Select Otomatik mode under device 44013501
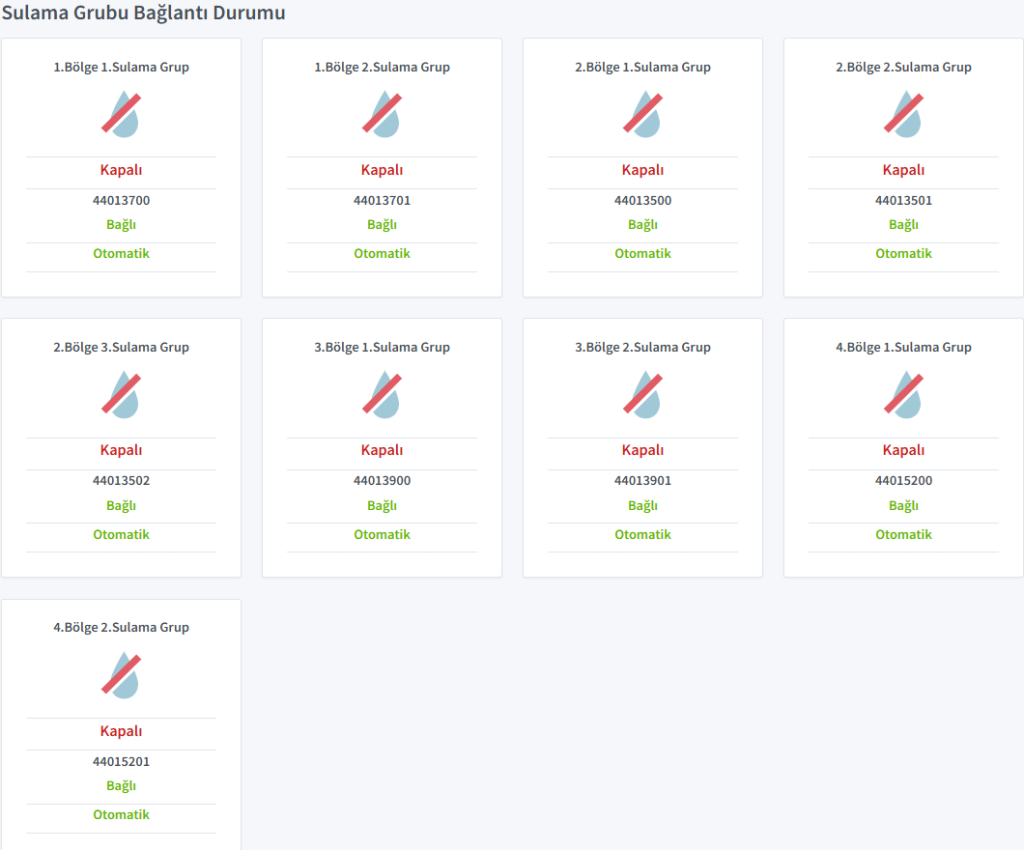Image resolution: width=1024 pixels, height=850 pixels. click(x=904, y=253)
